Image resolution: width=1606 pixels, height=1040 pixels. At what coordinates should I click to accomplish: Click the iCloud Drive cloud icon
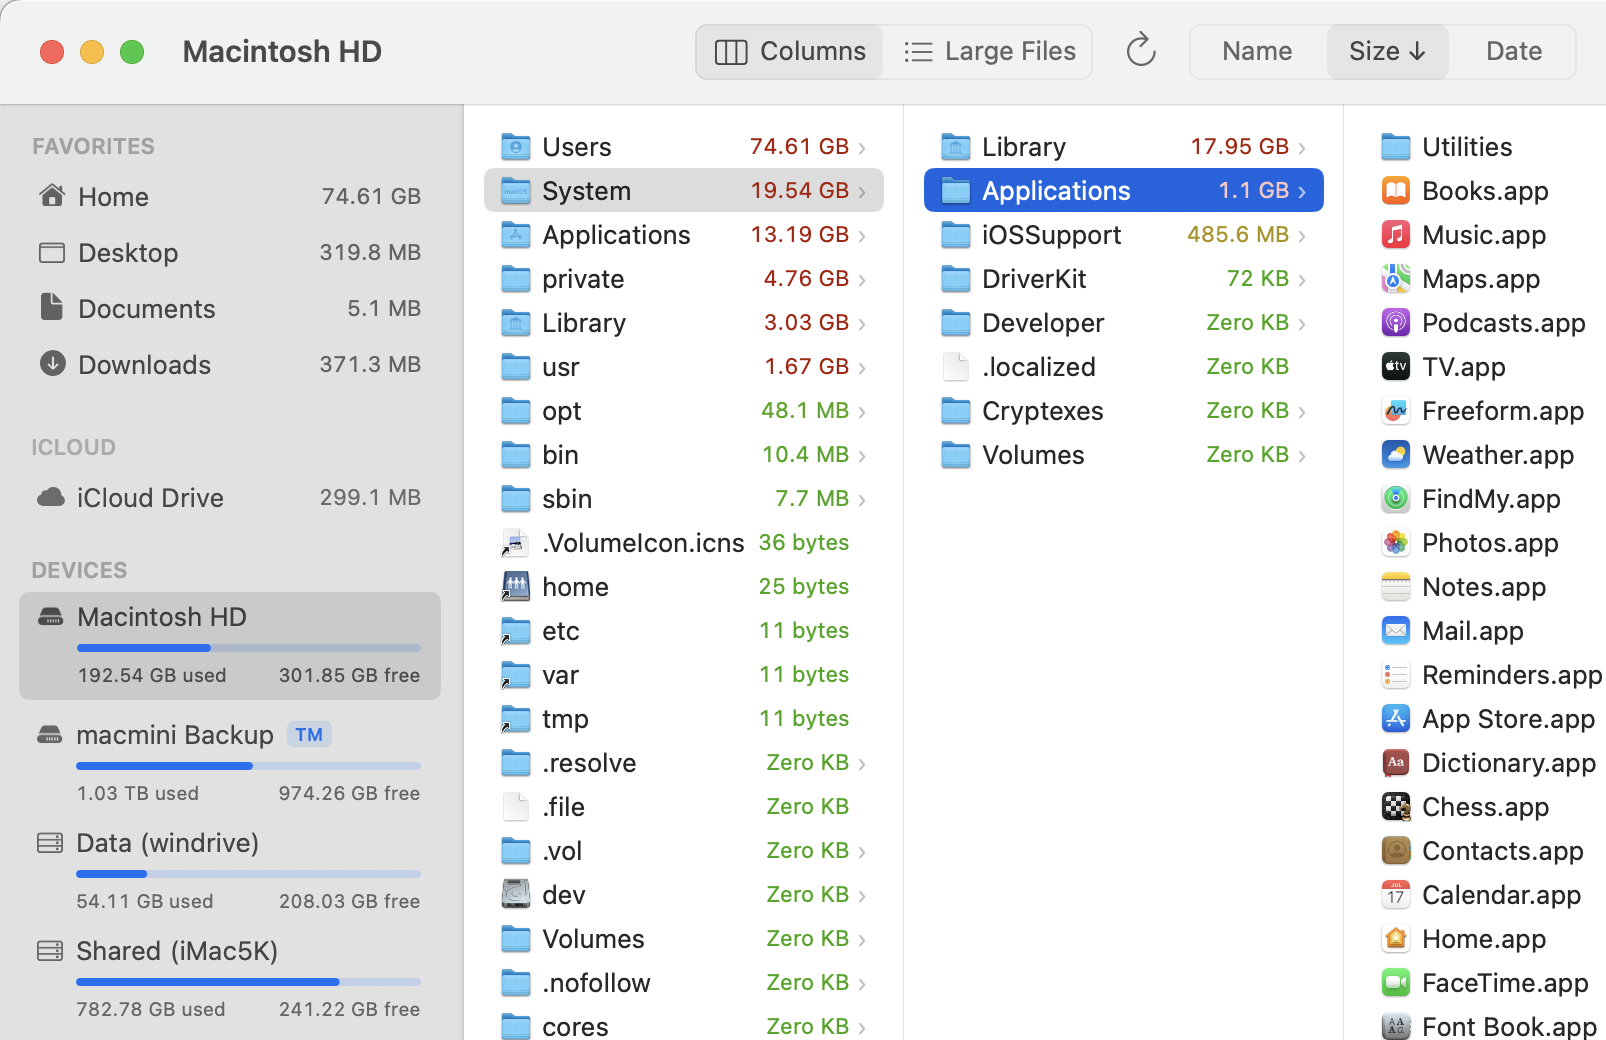[x=51, y=497]
